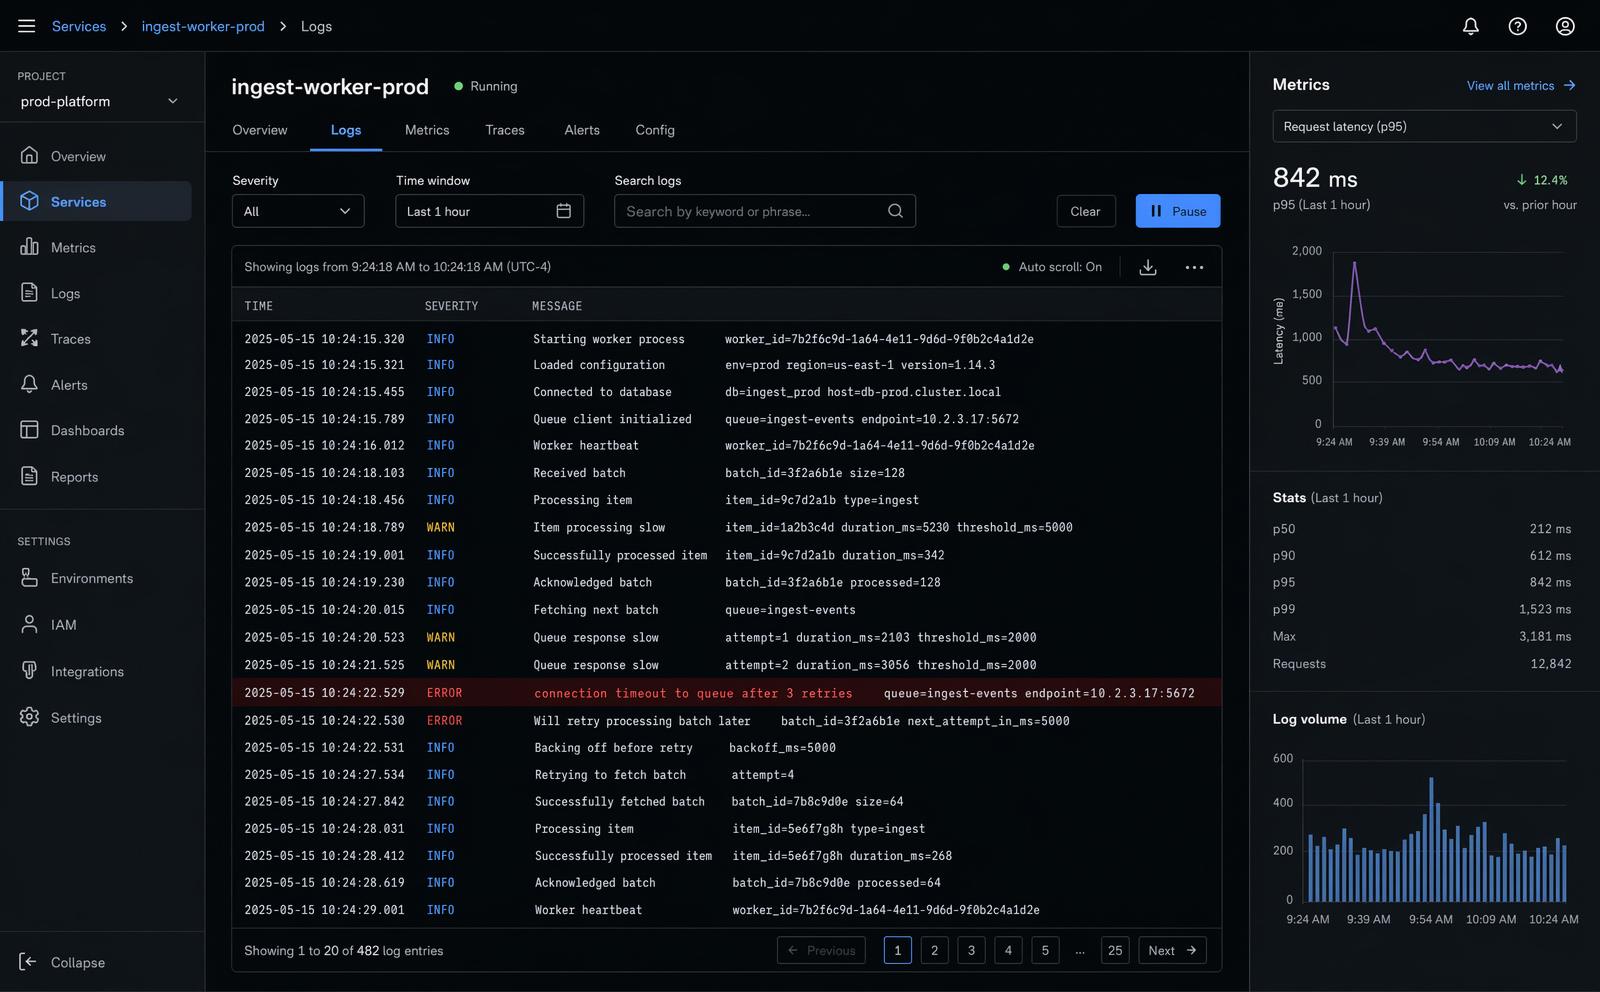1600x992 pixels.
Task: Open the three-dot more options menu
Action: [1194, 267]
